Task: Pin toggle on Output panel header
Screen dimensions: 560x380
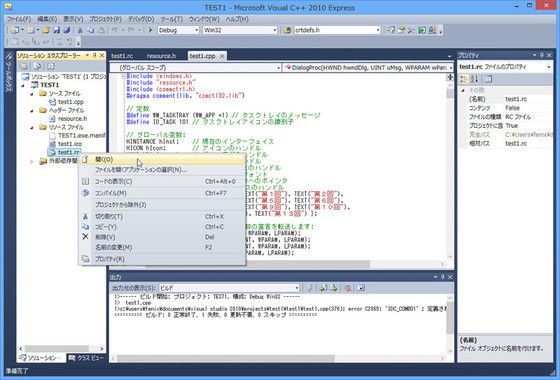Action: pyautogui.click(x=442, y=277)
